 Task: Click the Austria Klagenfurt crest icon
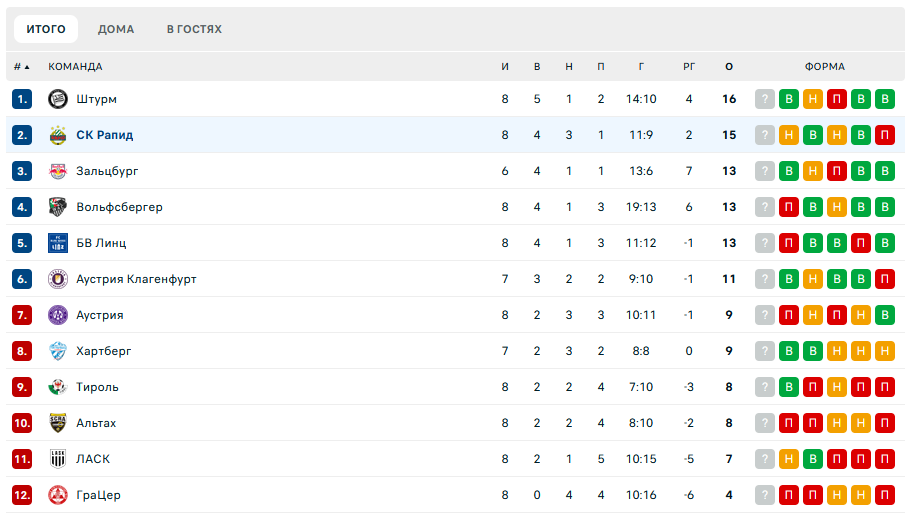coord(57,279)
